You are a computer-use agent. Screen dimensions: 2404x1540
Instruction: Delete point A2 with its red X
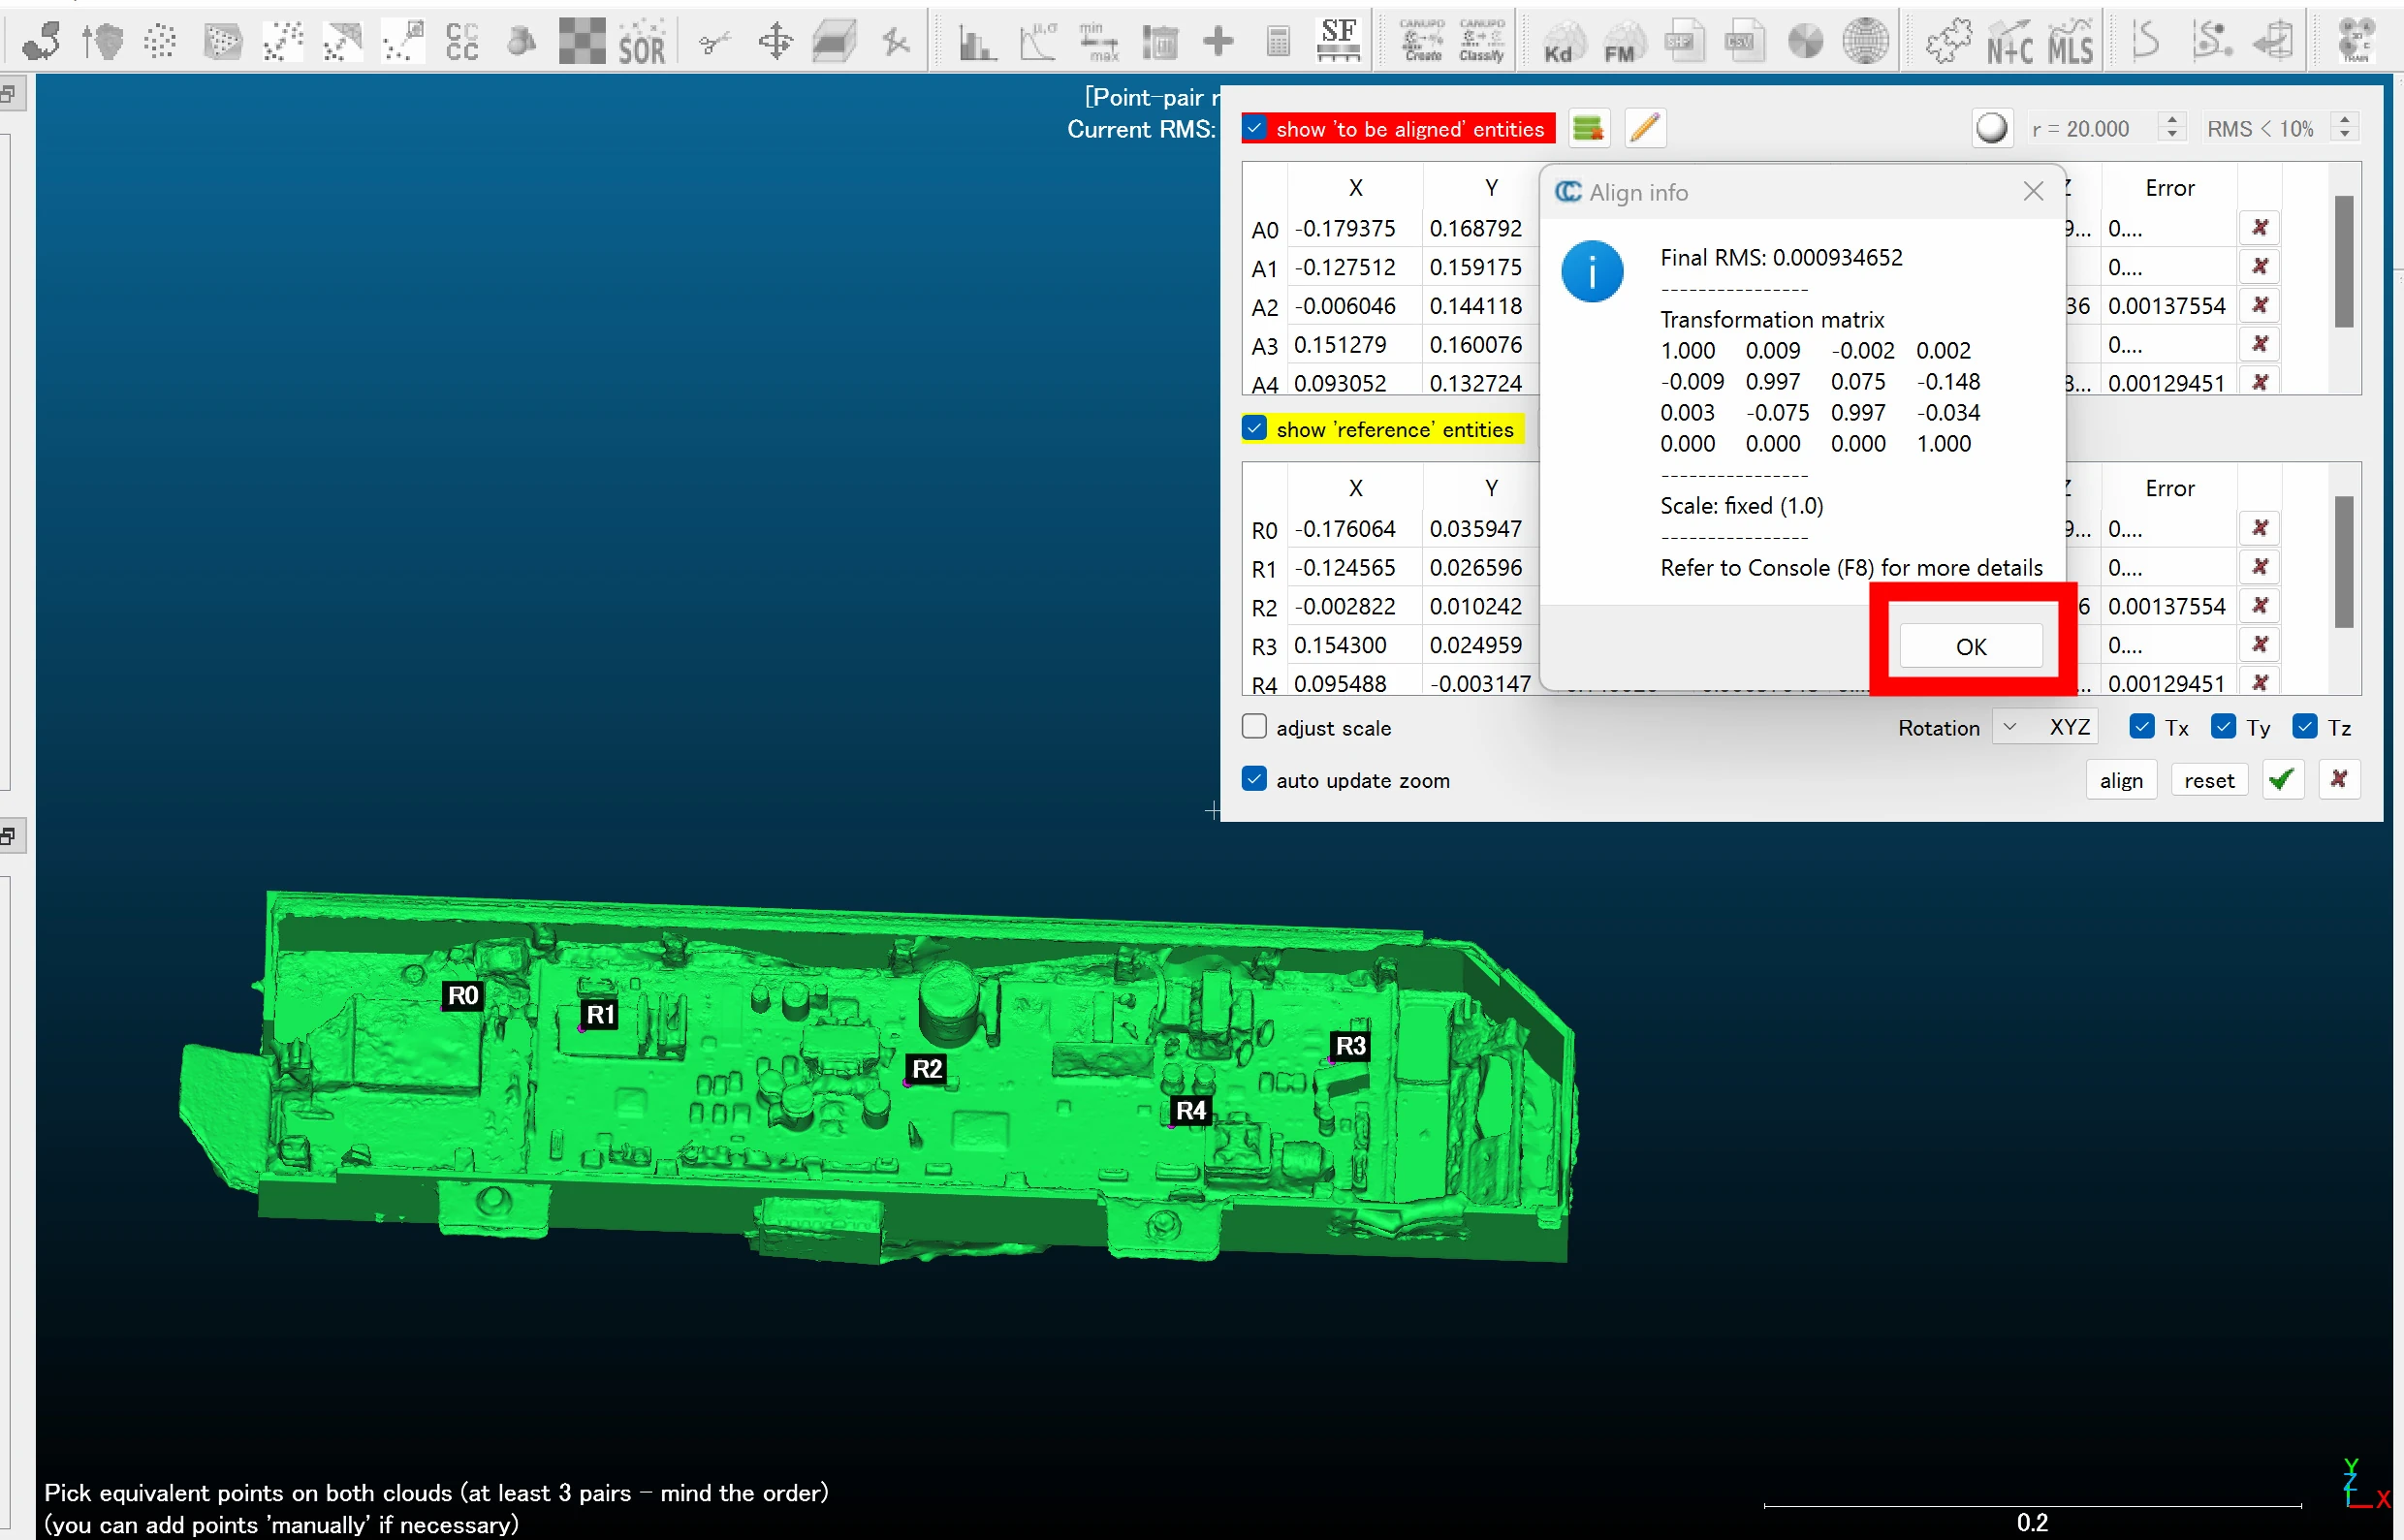2259,305
